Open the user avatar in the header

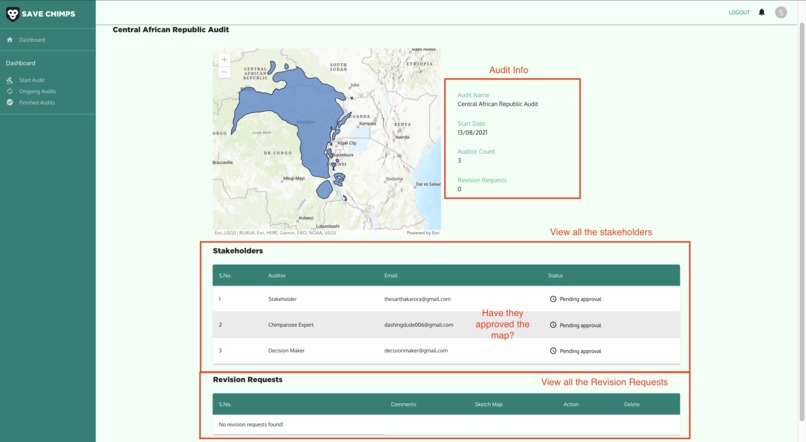[781, 12]
